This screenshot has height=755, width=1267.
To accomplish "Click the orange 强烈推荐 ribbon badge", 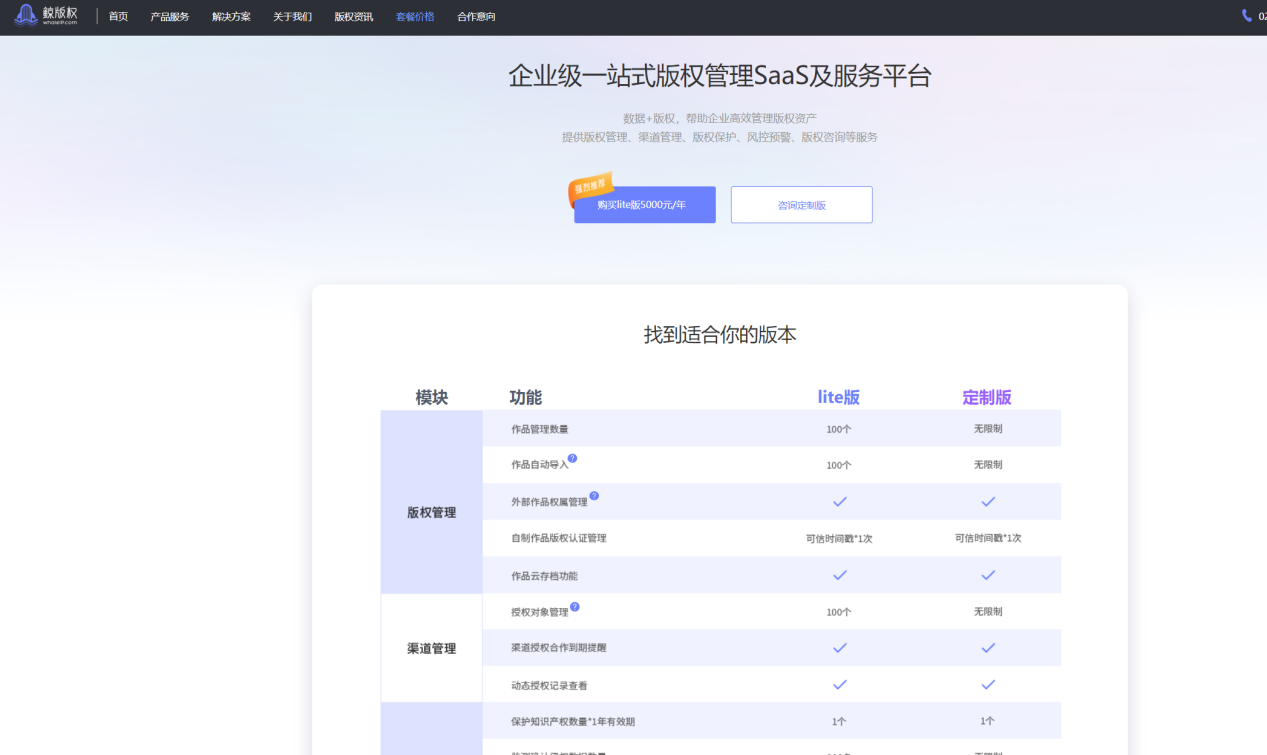I will [x=590, y=186].
